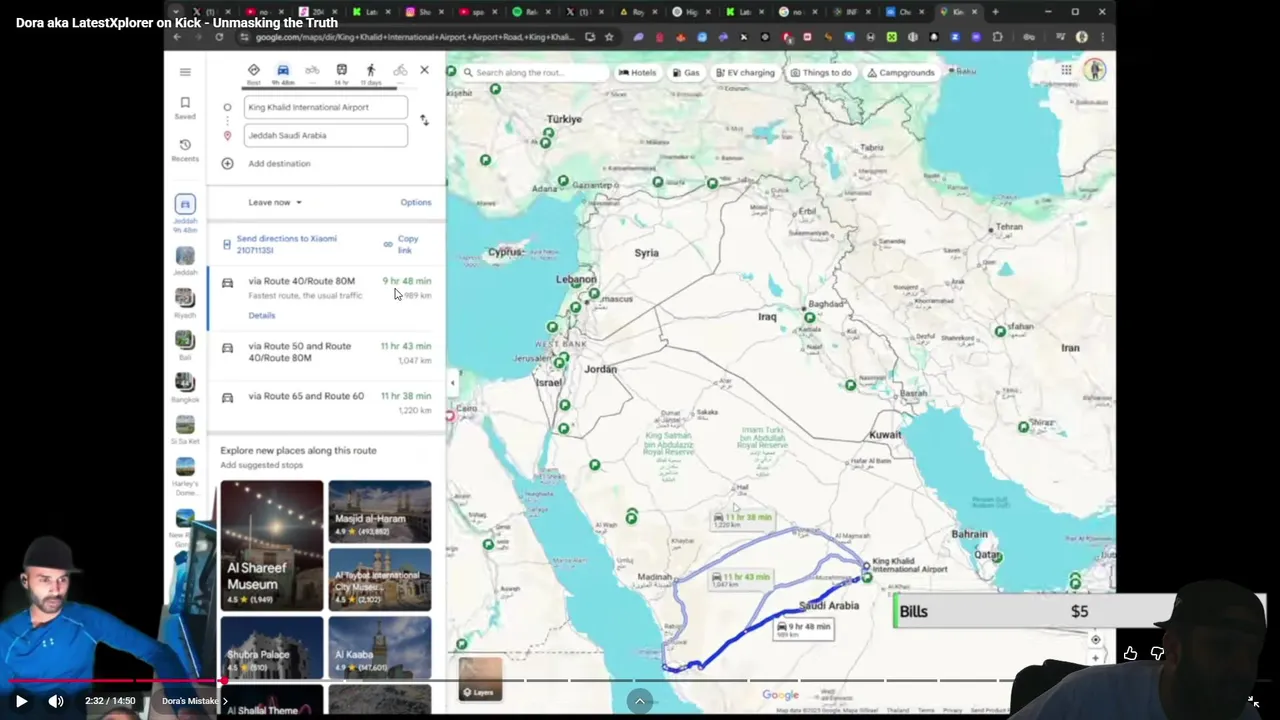Reverse starting point and destination
Image resolution: width=1280 pixels, height=720 pixels.
click(x=424, y=120)
